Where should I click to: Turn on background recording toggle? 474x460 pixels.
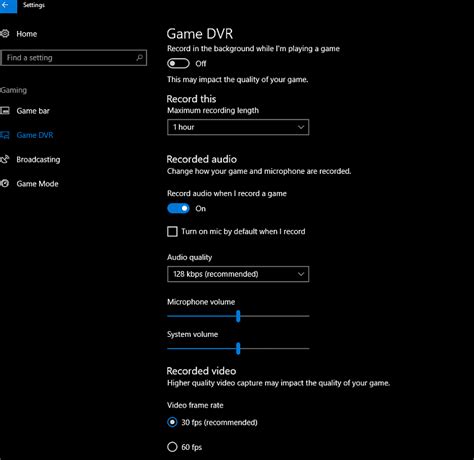[x=178, y=63]
